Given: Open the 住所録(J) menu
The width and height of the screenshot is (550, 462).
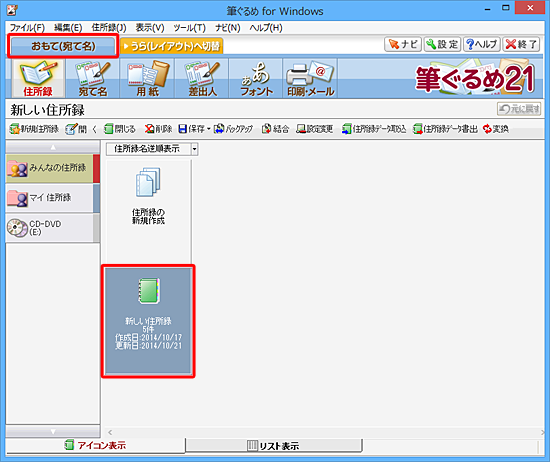Looking at the screenshot, I should point(109,28).
